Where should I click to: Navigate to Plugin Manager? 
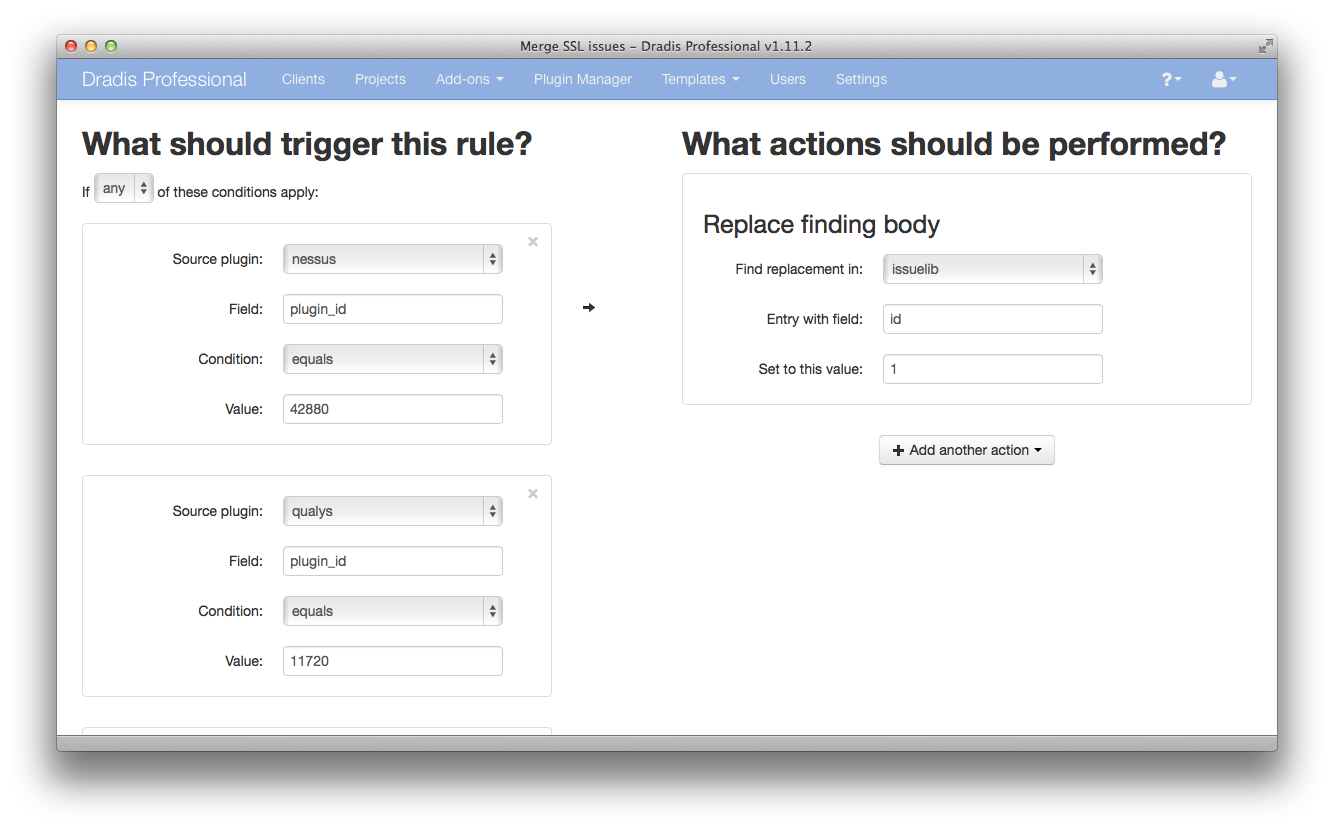[583, 79]
